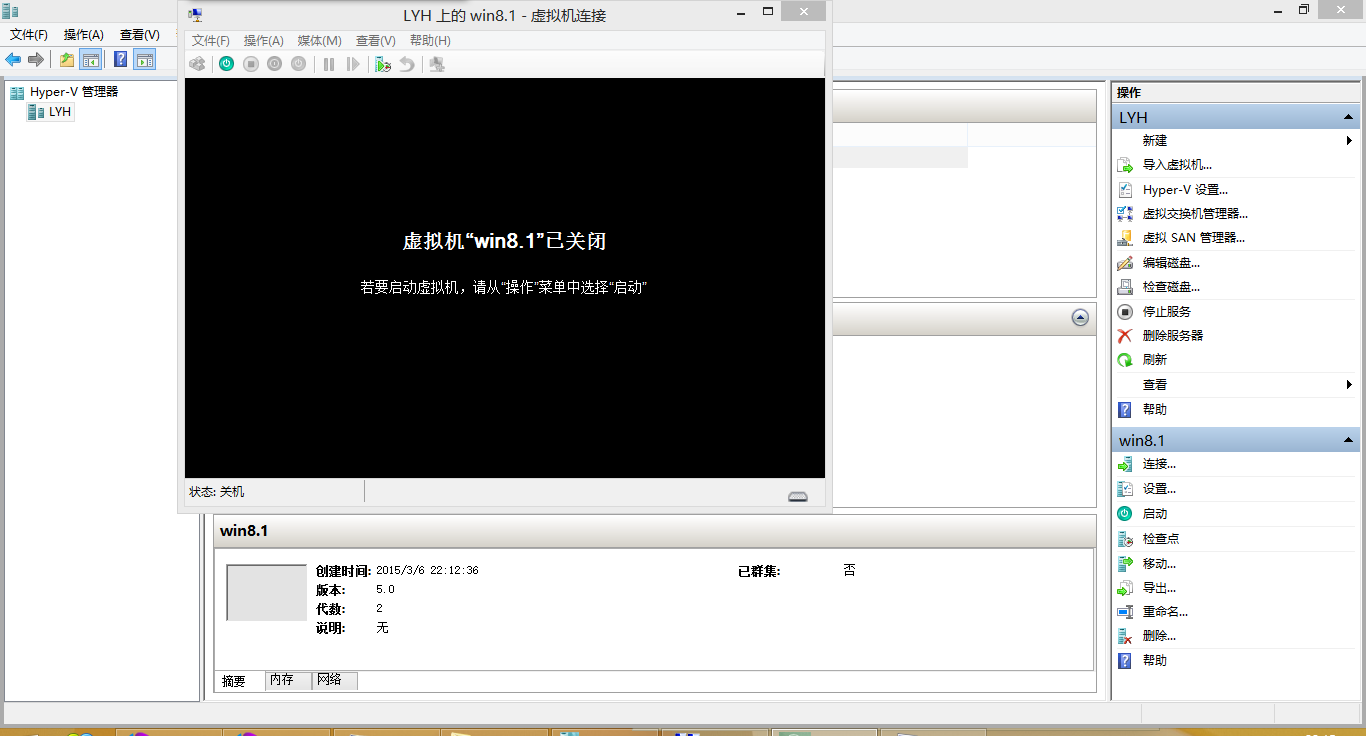
Task: Open 文件(F) menu in VM connection window
Action: 211,41
